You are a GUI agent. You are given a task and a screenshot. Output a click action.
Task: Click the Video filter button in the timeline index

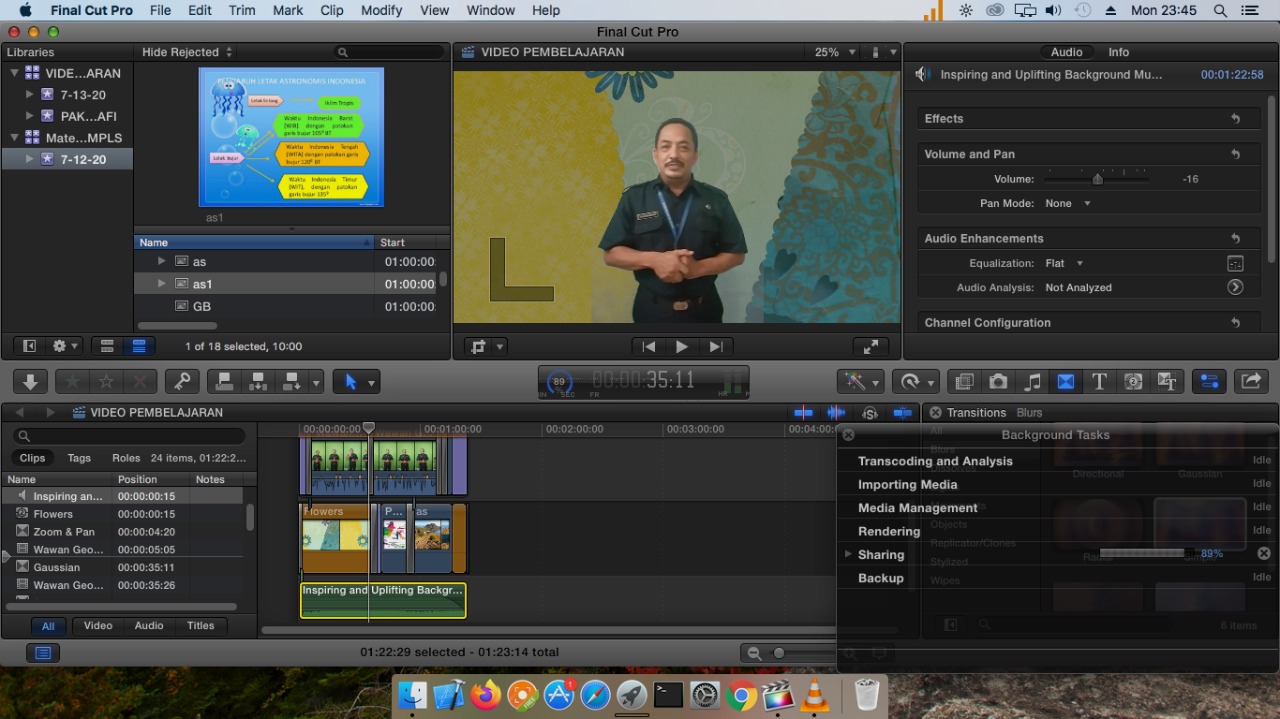98,626
